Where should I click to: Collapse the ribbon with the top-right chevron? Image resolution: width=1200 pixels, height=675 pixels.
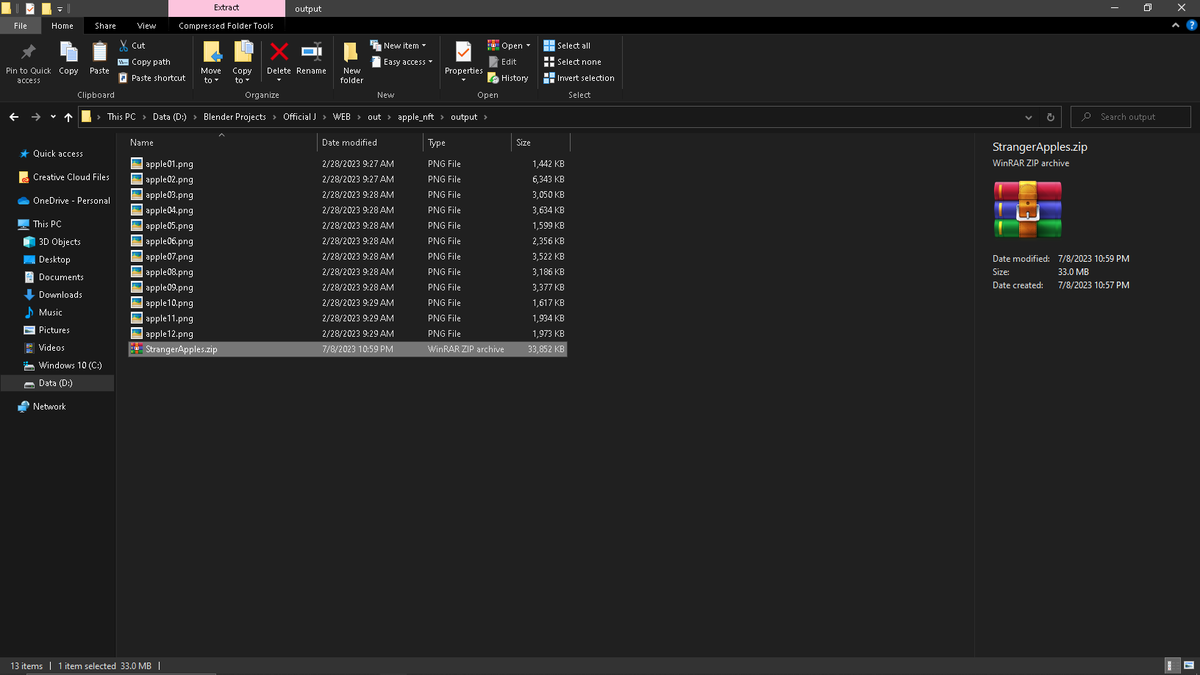tap(1176, 26)
